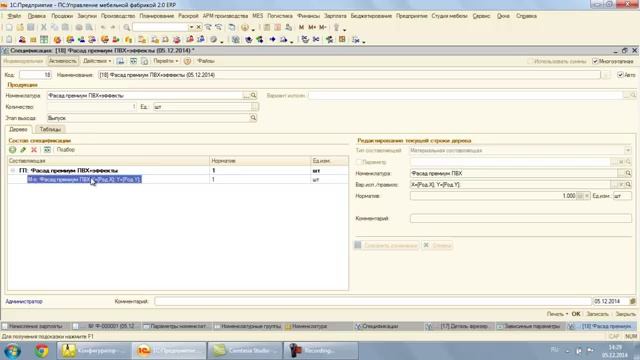The width and height of the screenshot is (640, 360).
Task: Click ellipsis selector on left Номенклатура field
Action: pos(246,96)
